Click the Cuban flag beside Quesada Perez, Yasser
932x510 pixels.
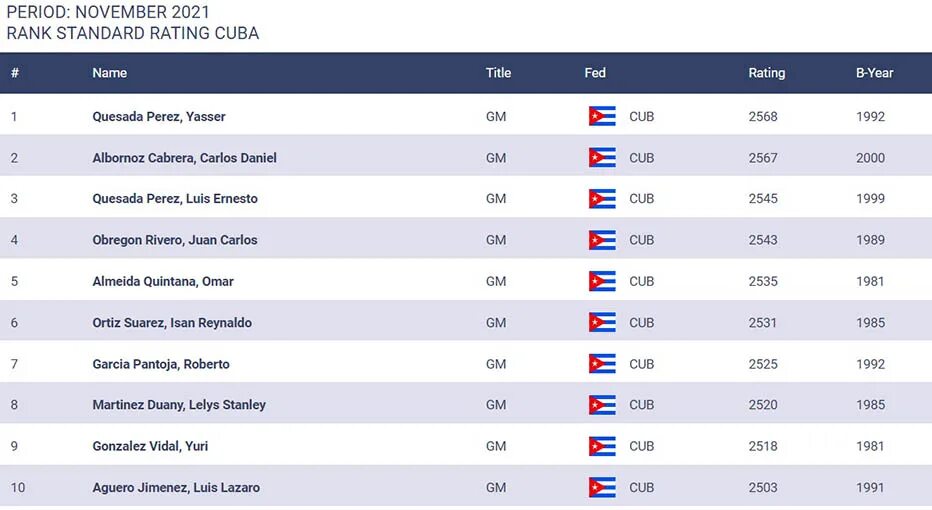[602, 116]
